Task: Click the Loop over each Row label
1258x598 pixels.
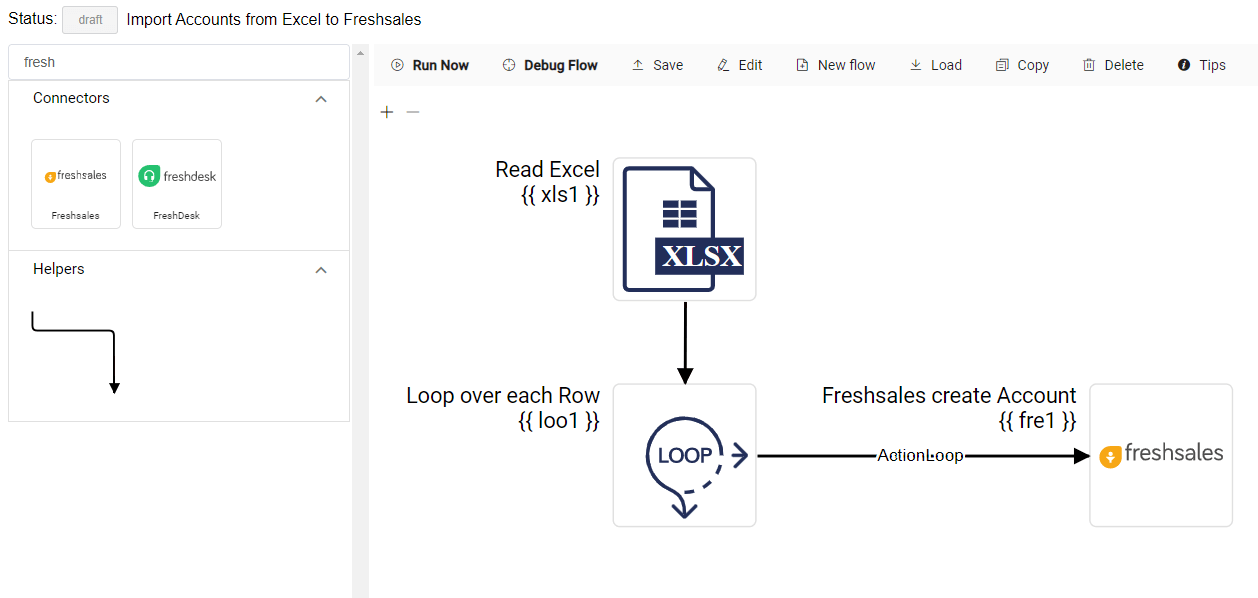Action: (x=503, y=396)
